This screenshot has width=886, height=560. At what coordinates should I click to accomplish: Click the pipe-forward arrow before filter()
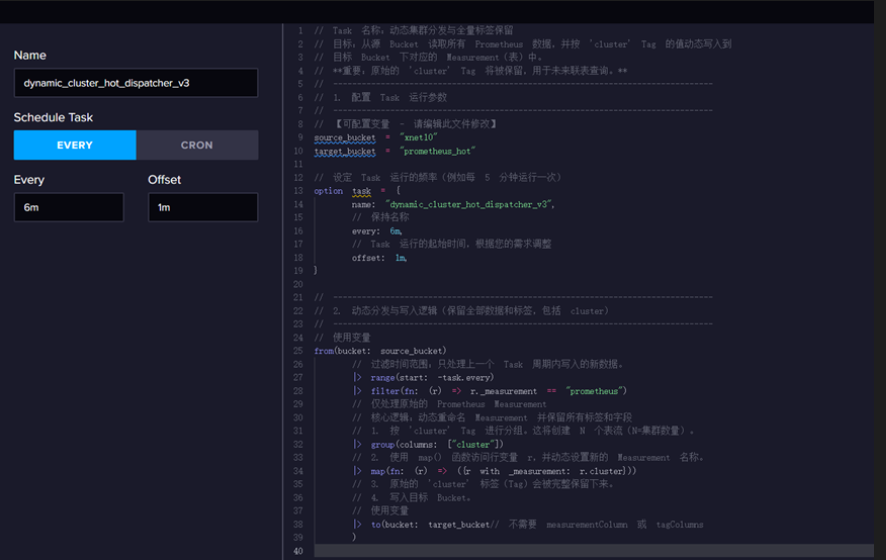(x=357, y=391)
